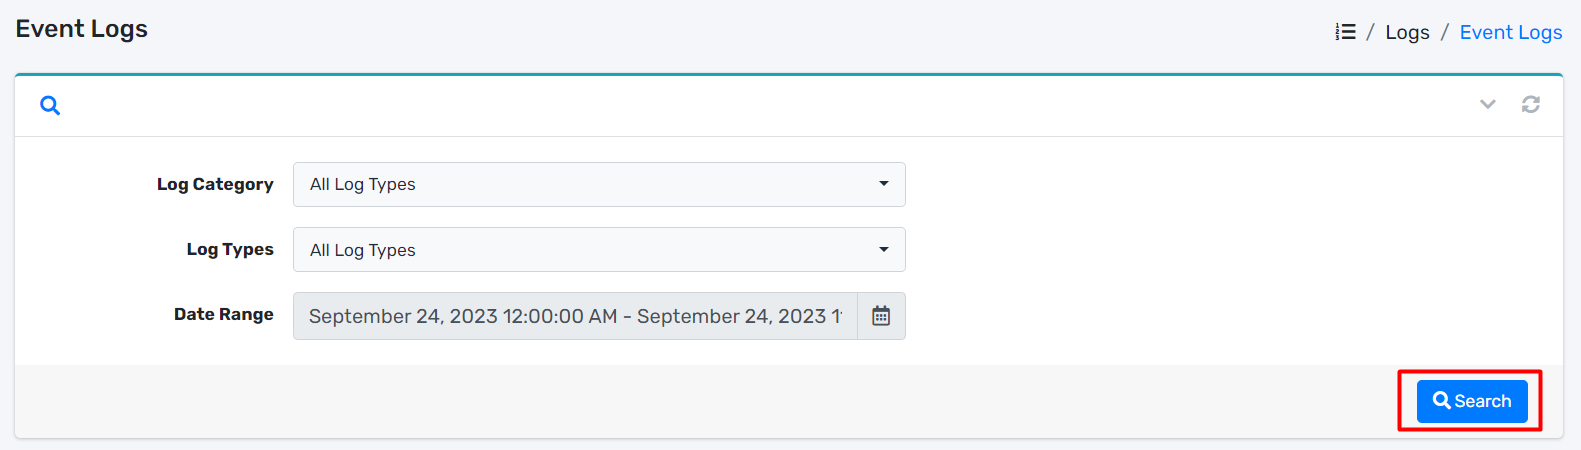Viewport: 1581px width, 450px height.
Task: Click the breadcrumb list icon
Action: coord(1346,32)
